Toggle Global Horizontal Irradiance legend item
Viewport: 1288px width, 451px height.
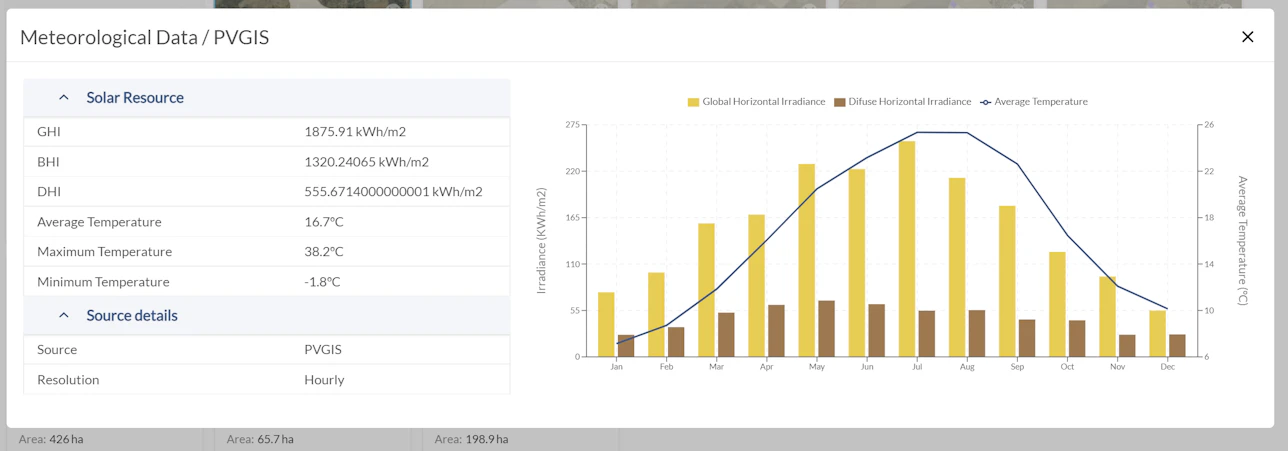click(756, 102)
